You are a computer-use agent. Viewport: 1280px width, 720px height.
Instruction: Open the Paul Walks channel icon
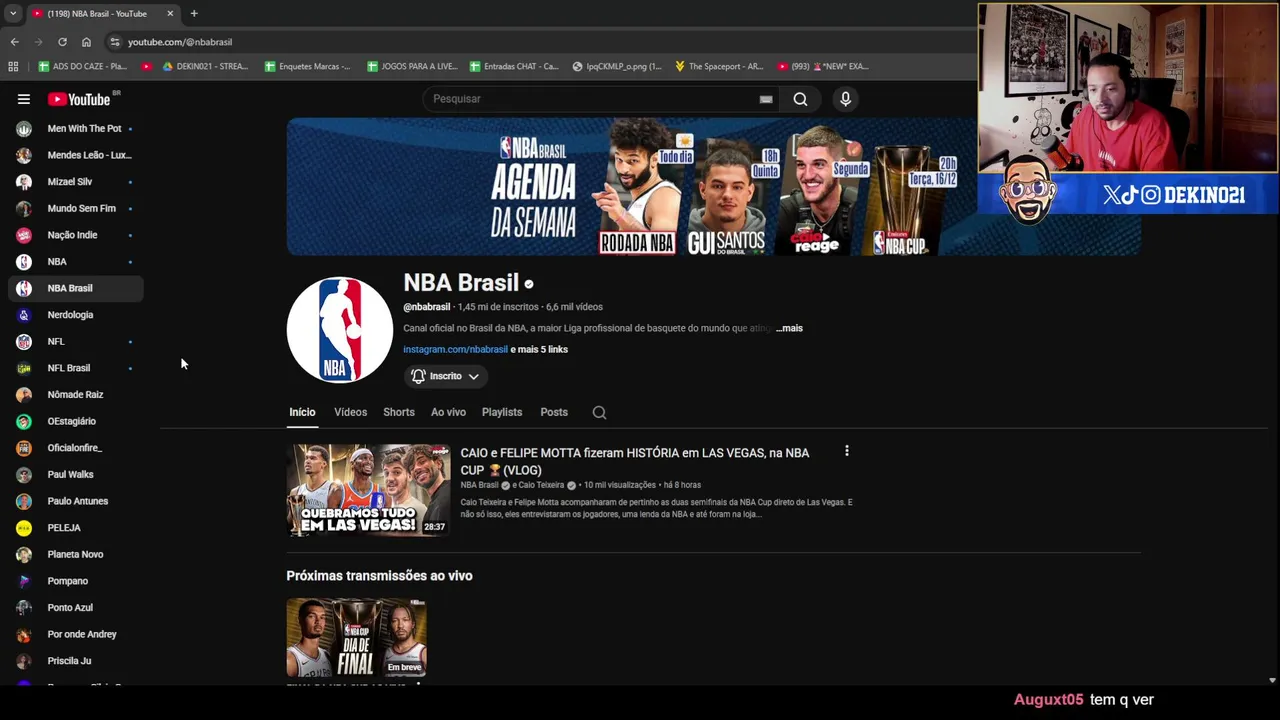(x=24, y=475)
